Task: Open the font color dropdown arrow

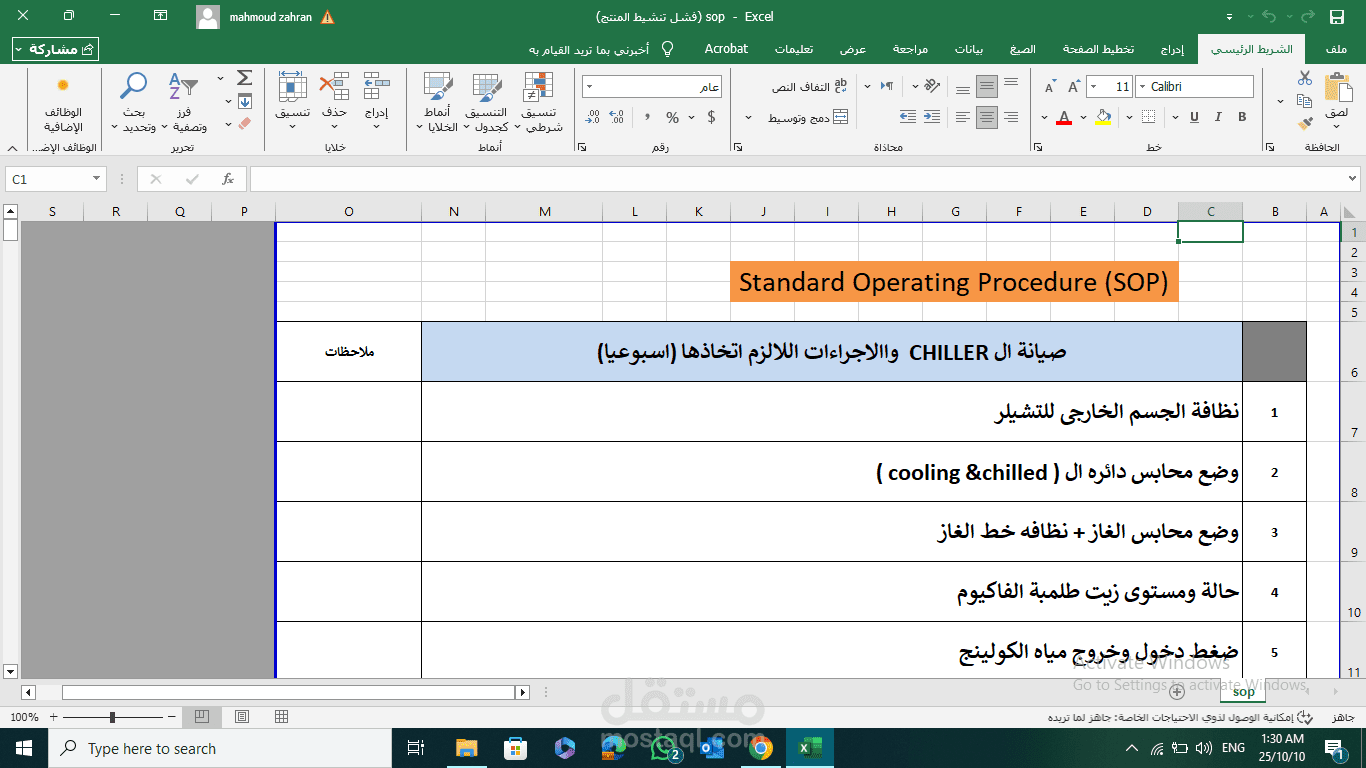Action: pyautogui.click(x=1043, y=117)
